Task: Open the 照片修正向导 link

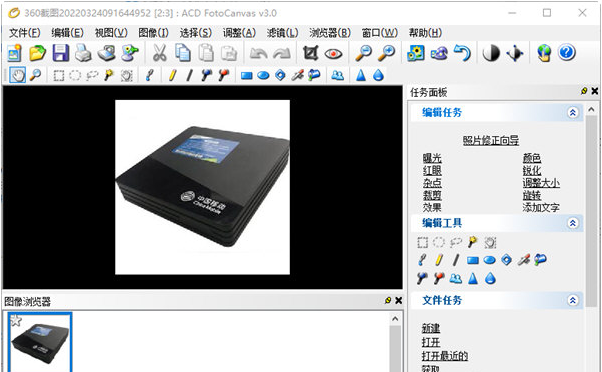Action: point(491,141)
